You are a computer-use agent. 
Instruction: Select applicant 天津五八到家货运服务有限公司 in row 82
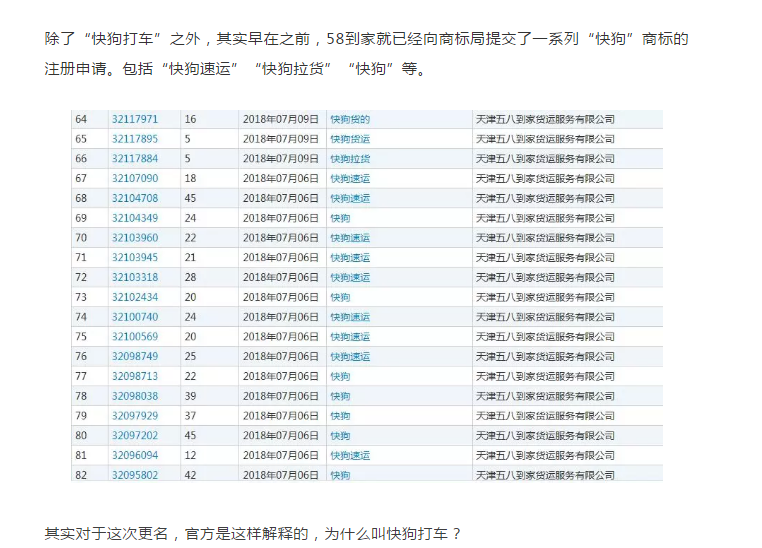(545, 475)
